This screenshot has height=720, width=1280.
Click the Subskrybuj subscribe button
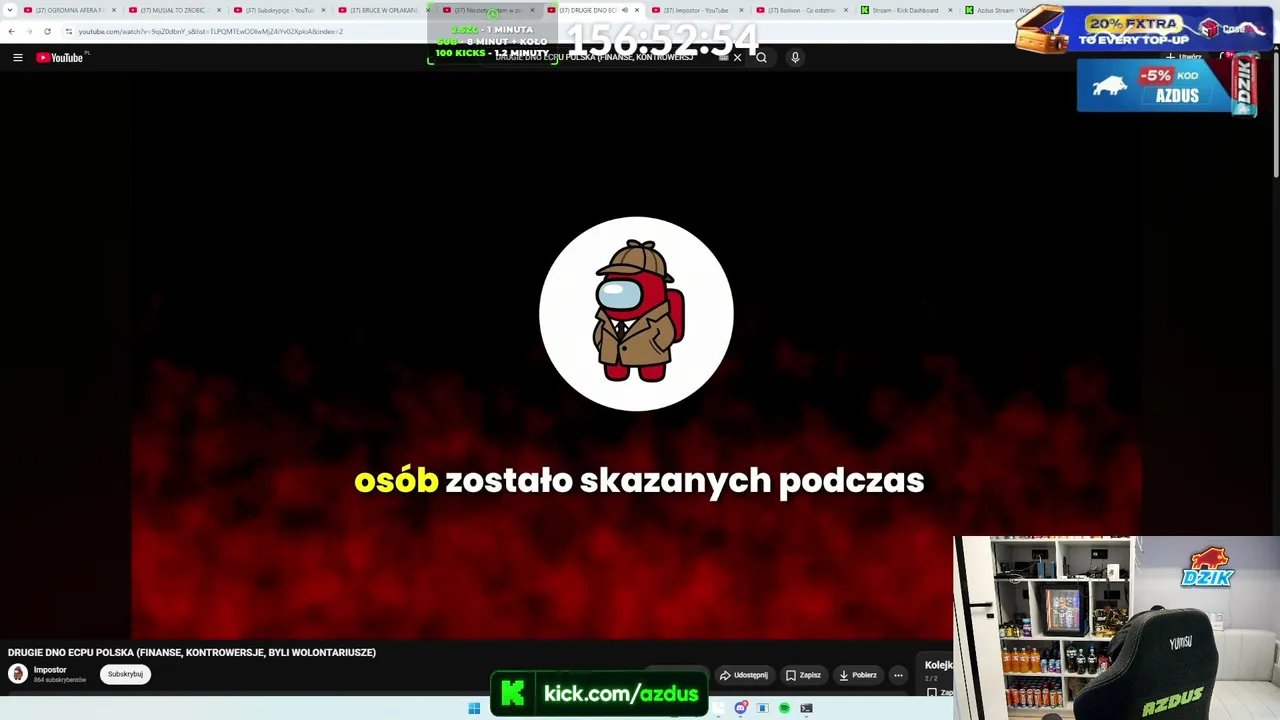pos(125,674)
